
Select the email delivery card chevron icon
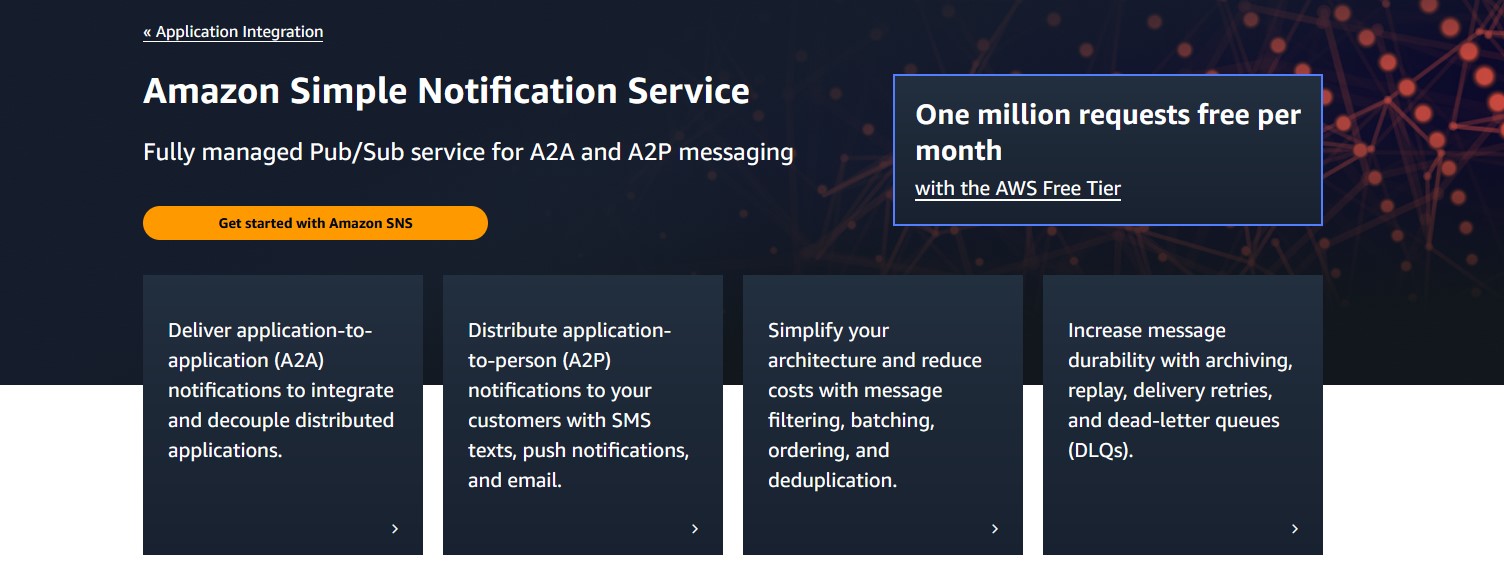(695, 528)
